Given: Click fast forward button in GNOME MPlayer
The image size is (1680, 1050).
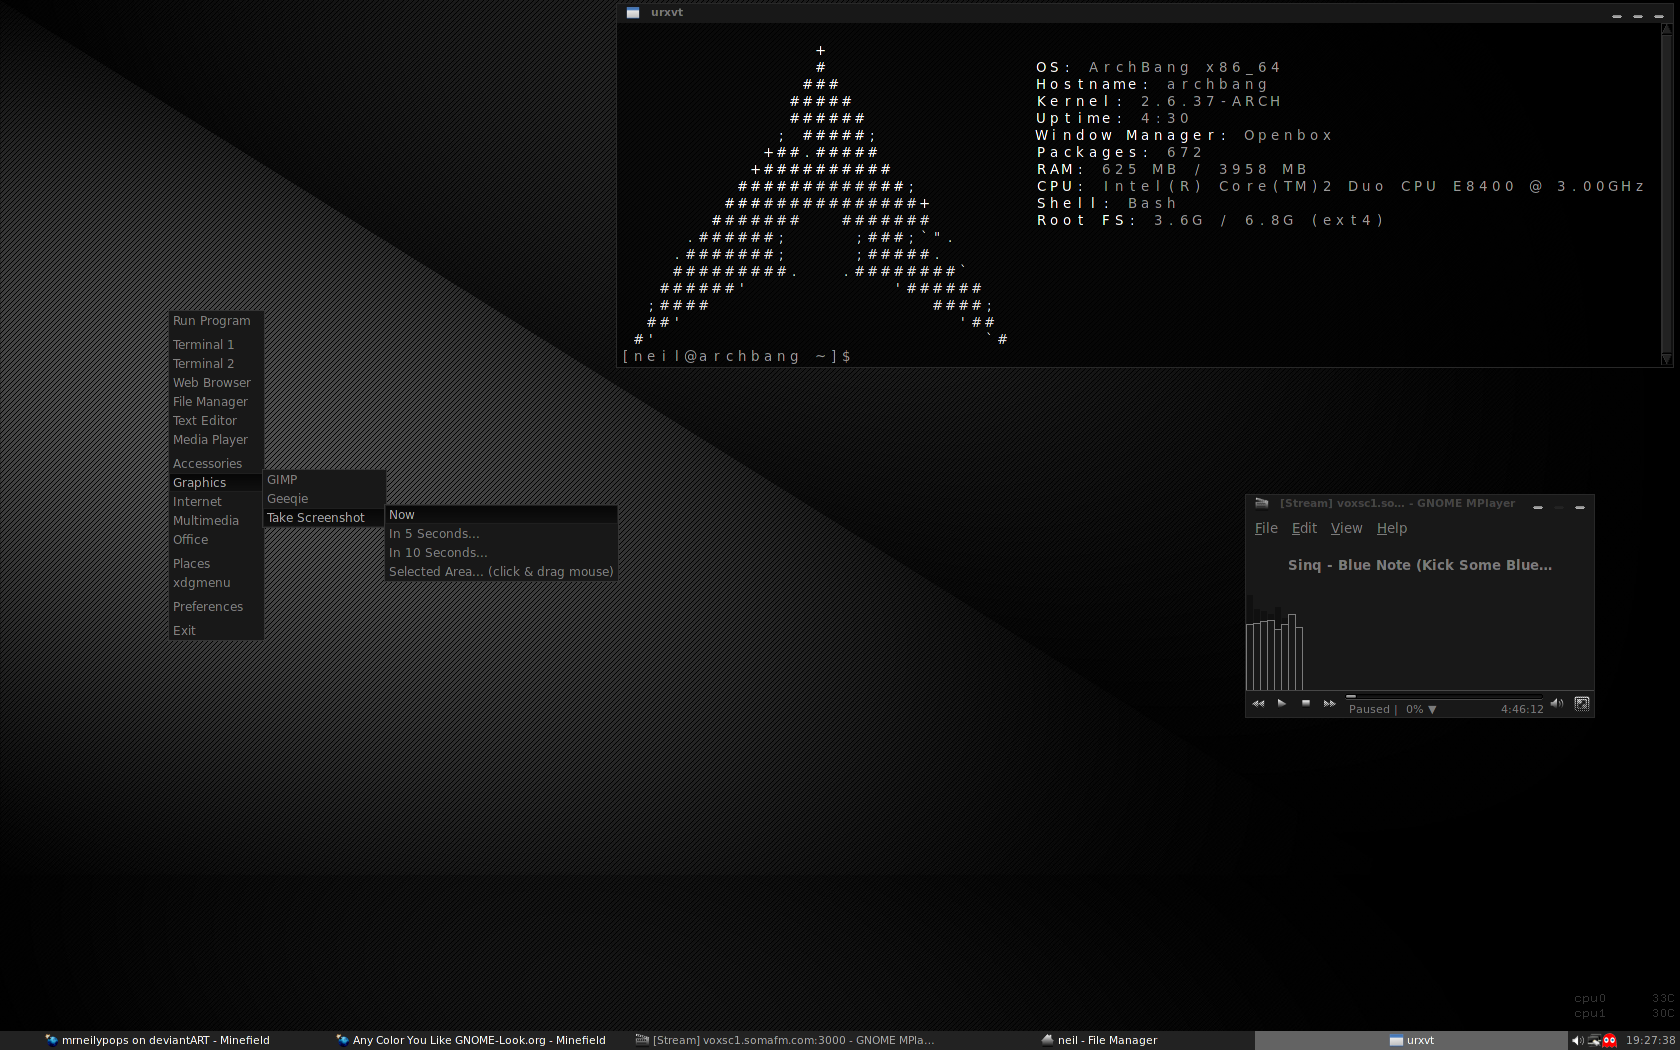Looking at the screenshot, I should (x=1330, y=704).
